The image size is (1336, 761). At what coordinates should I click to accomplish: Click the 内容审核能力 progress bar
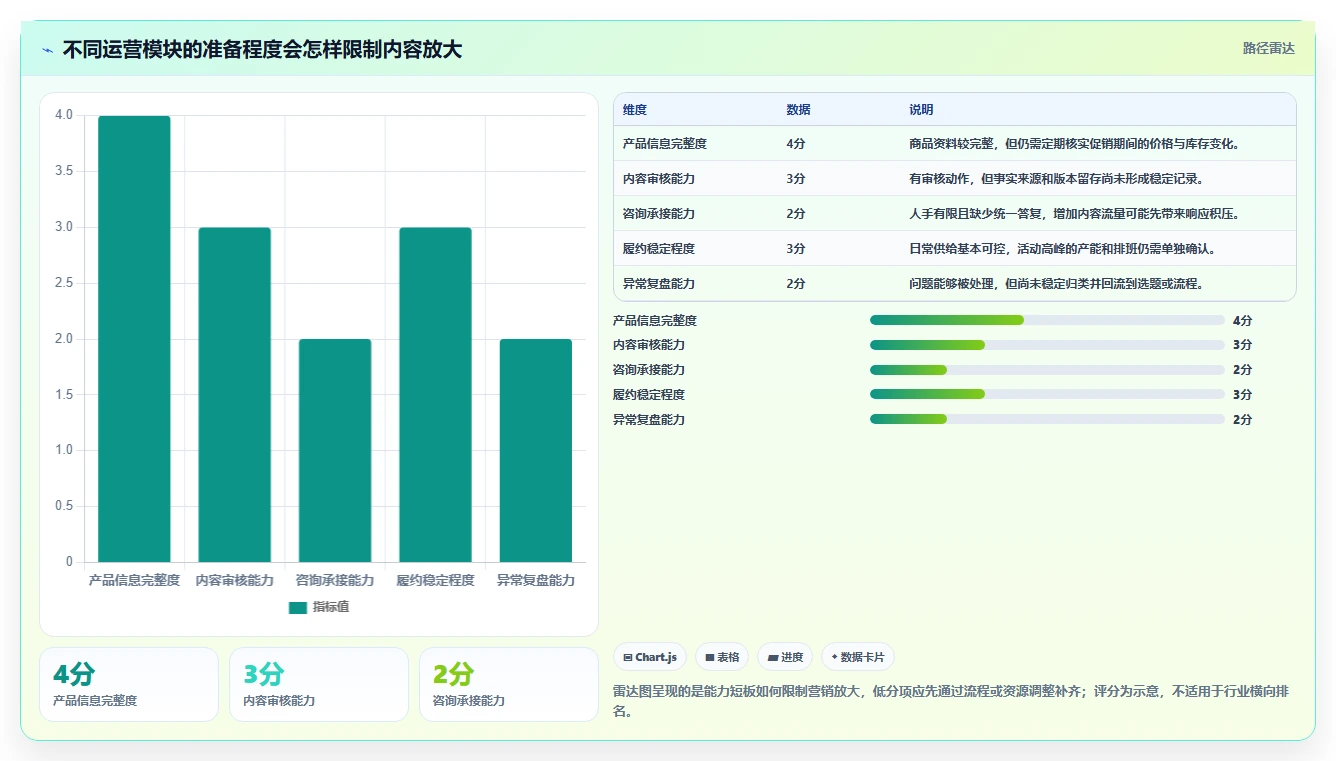tap(1047, 345)
